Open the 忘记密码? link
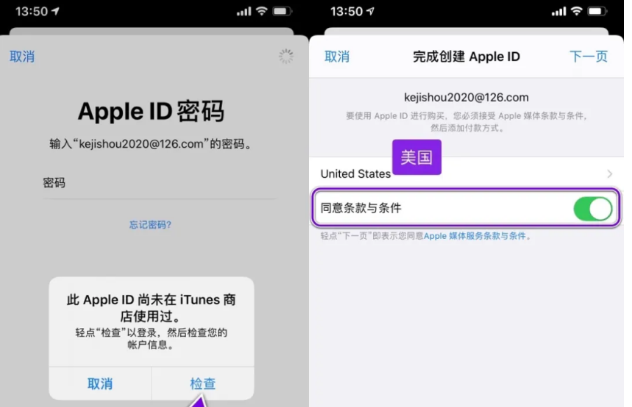The height and width of the screenshot is (407, 632). (150, 225)
